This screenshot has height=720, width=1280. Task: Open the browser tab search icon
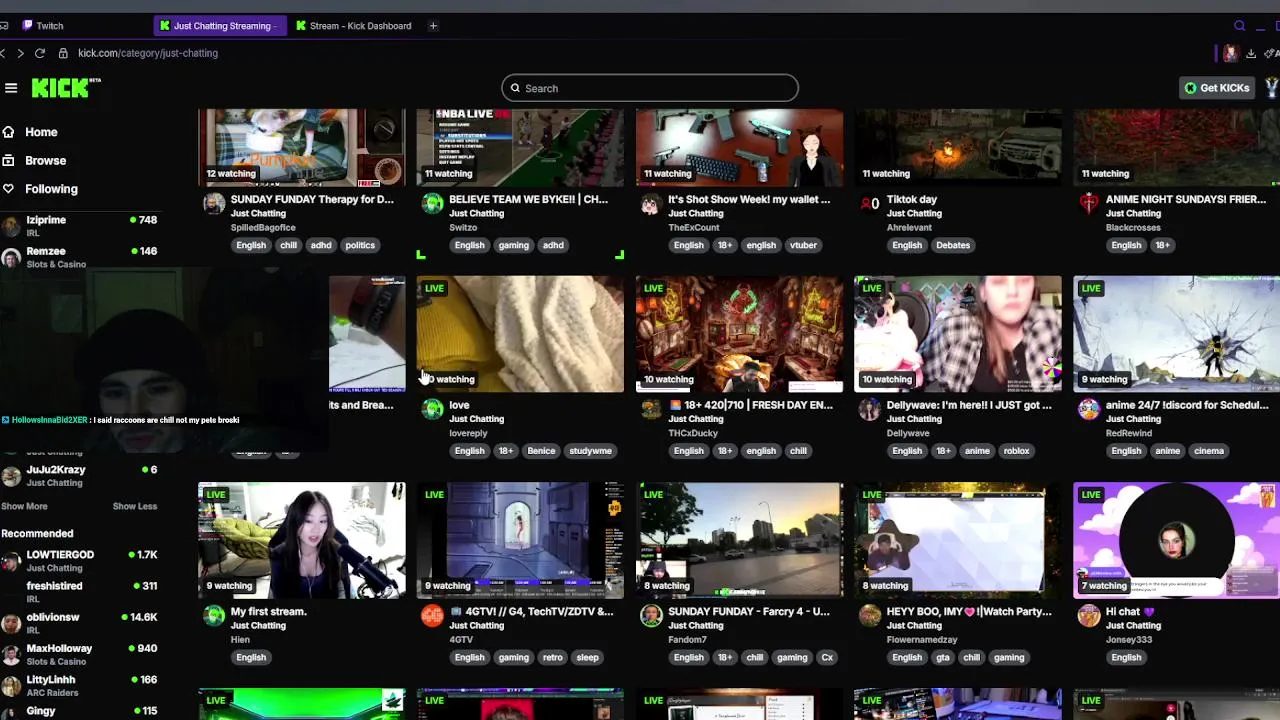(x=1240, y=26)
